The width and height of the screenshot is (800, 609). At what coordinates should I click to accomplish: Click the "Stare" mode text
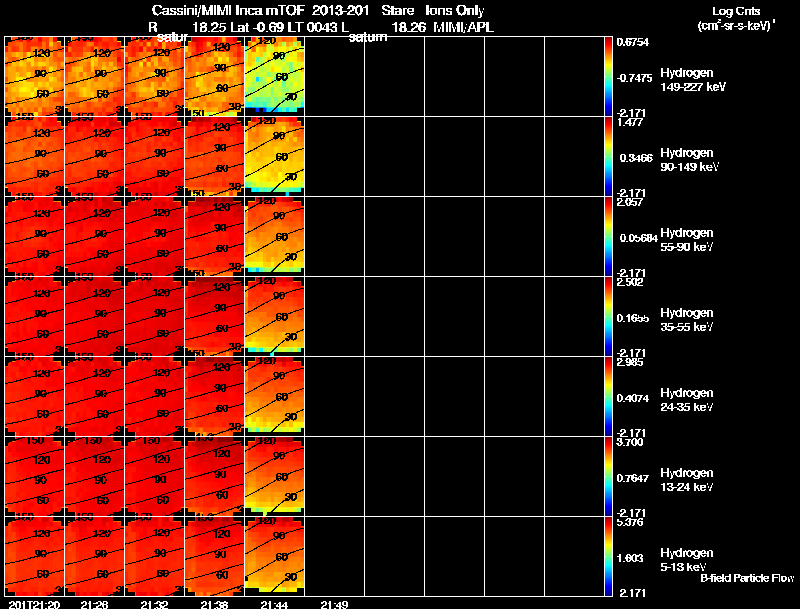(397, 11)
